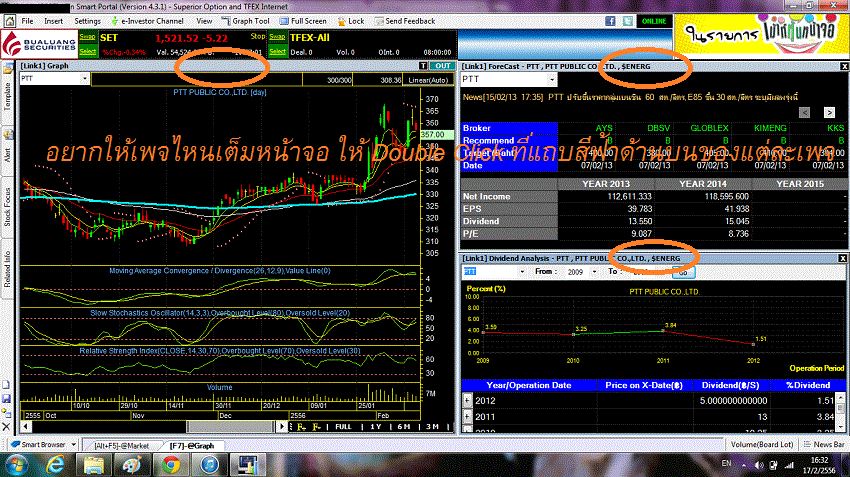Launch Internet Explorer from taskbar

coord(55,465)
